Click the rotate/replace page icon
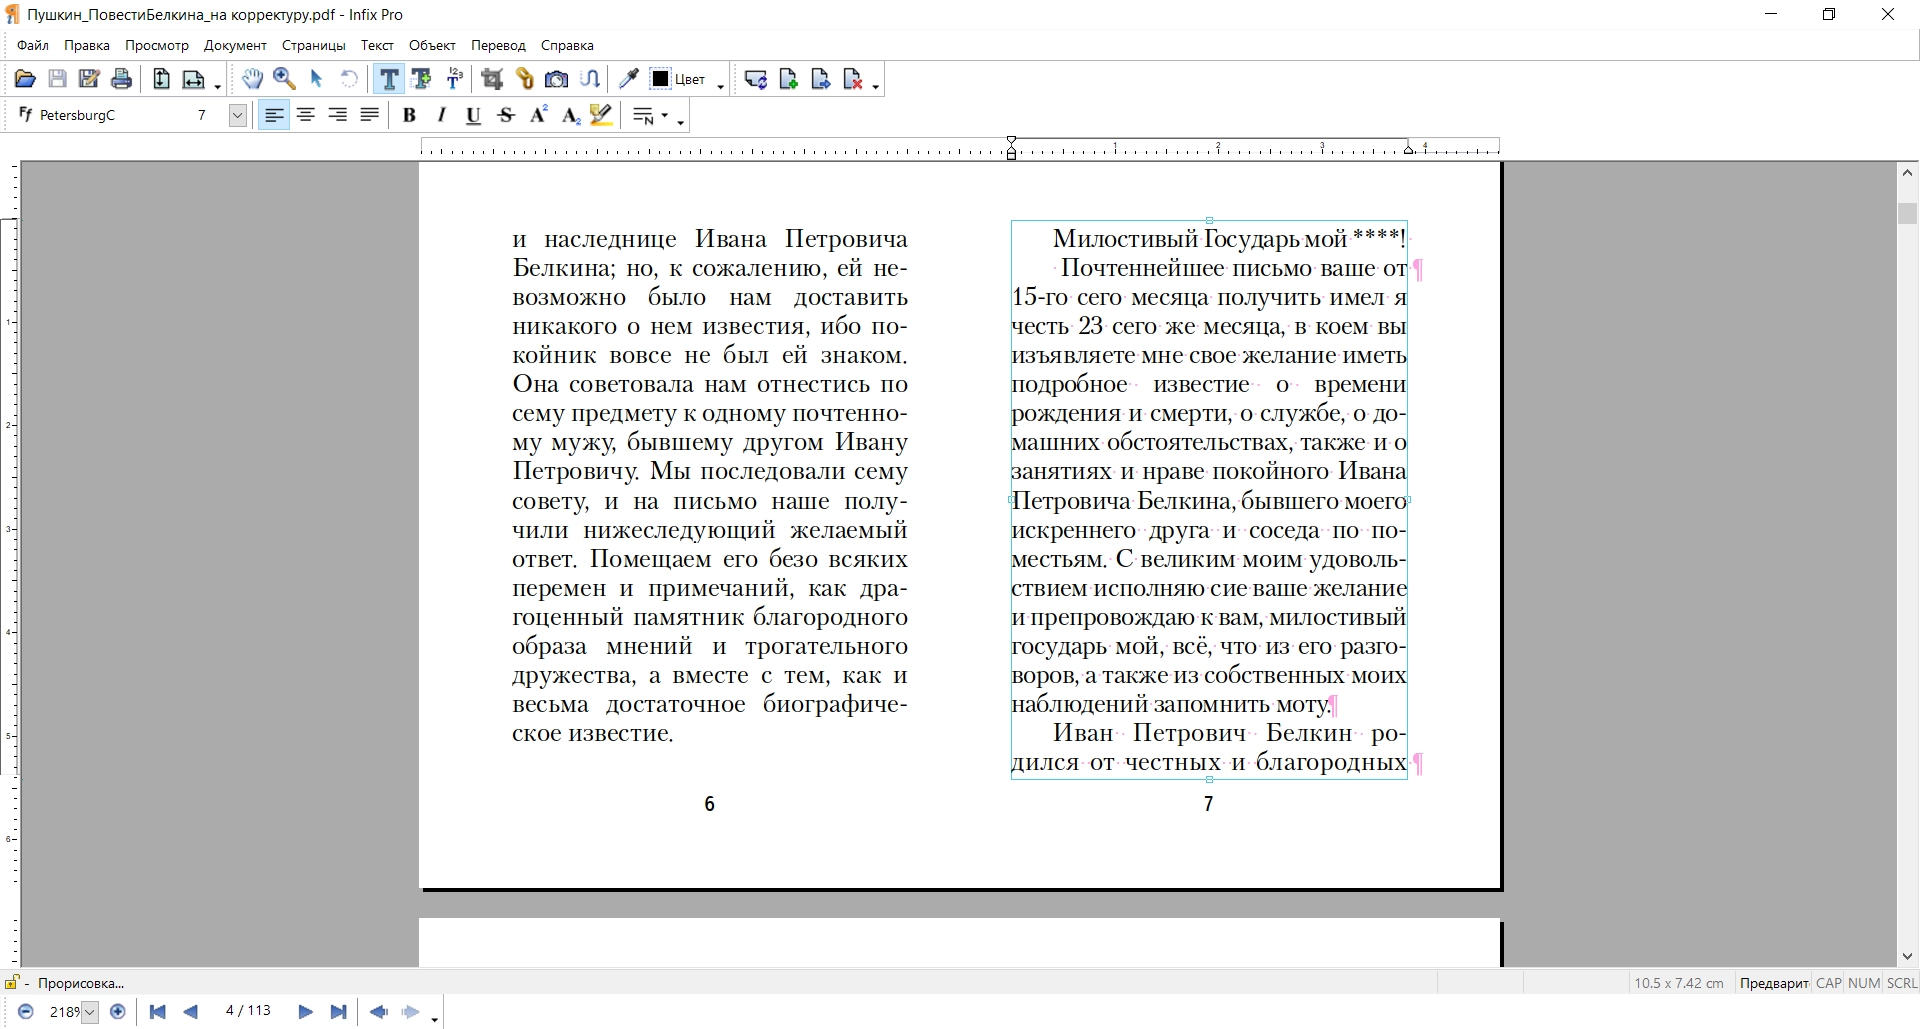 (756, 79)
